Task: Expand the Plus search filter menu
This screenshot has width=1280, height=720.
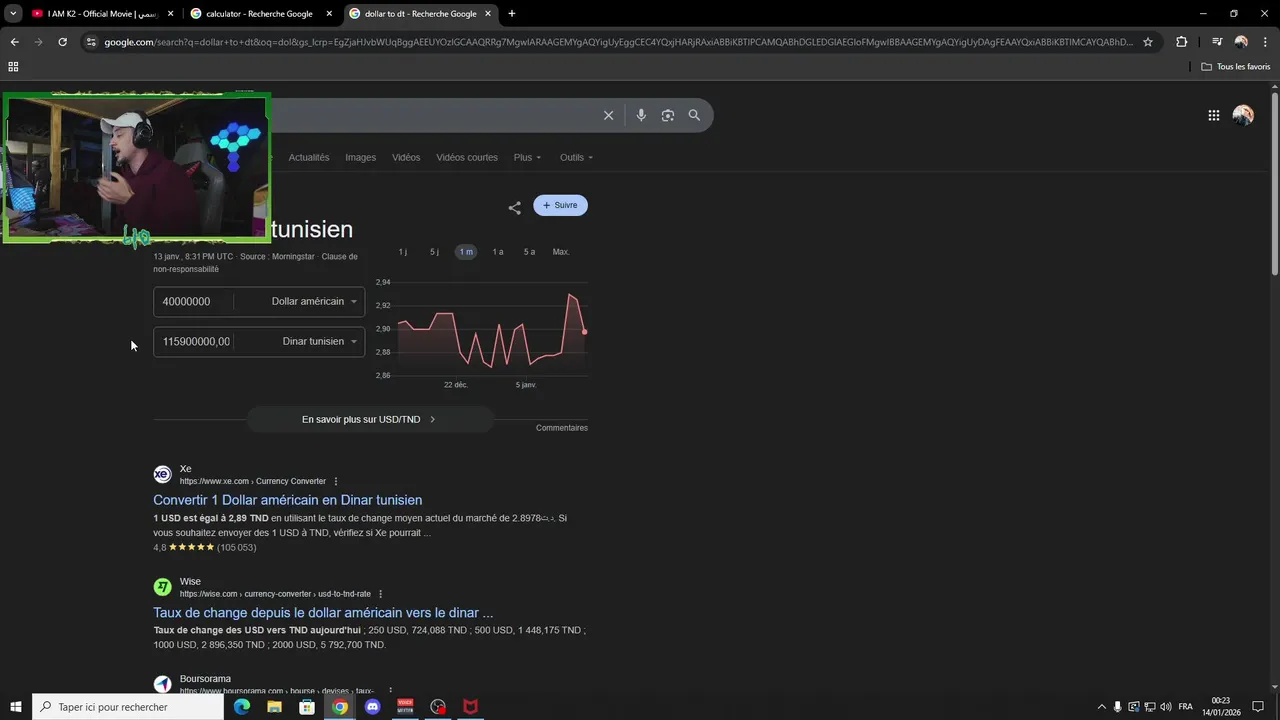Action: click(527, 158)
